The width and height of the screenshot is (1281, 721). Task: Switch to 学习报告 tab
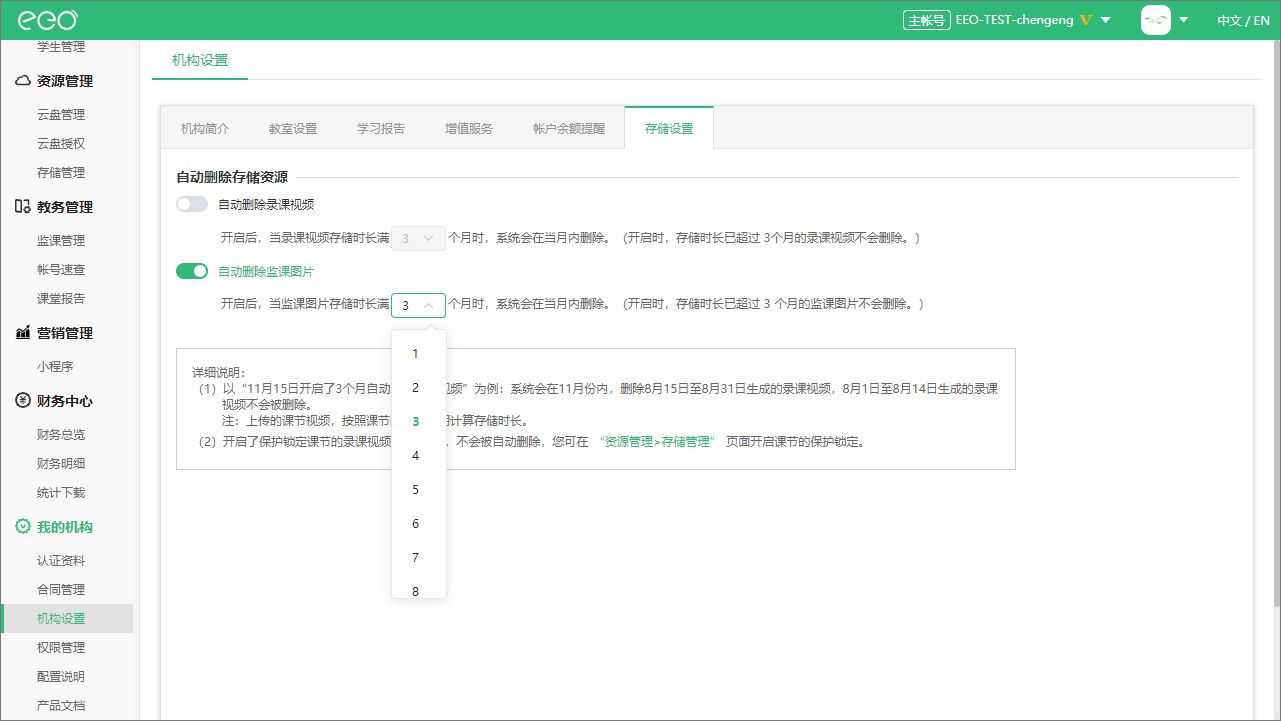(x=381, y=128)
